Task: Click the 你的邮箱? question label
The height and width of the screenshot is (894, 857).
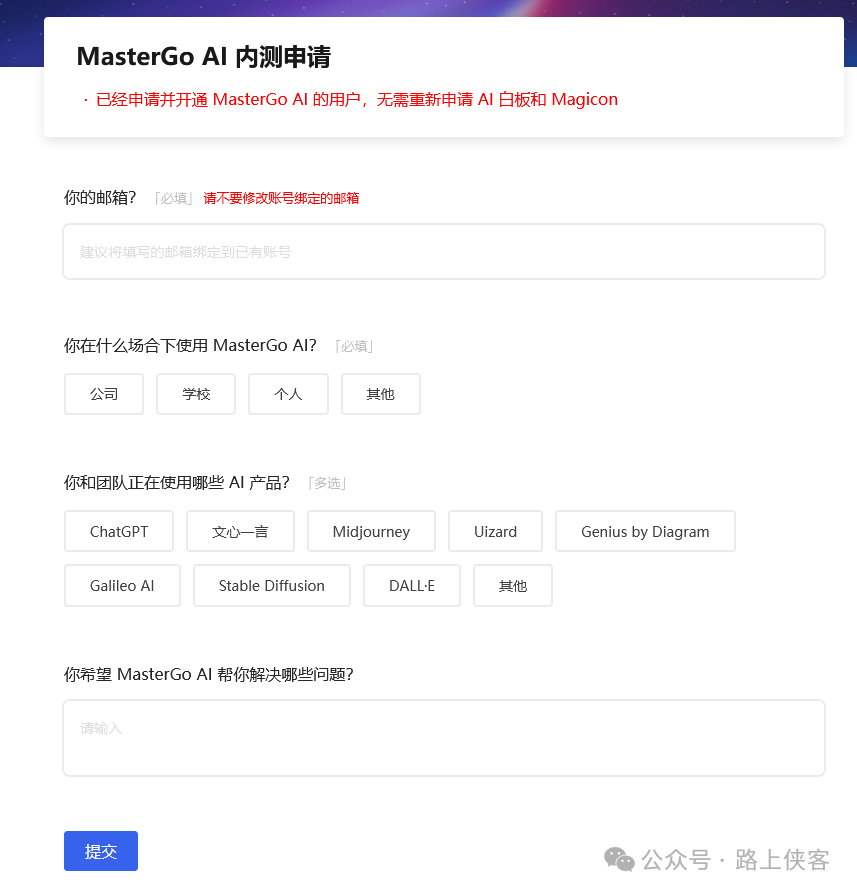Action: pos(100,198)
